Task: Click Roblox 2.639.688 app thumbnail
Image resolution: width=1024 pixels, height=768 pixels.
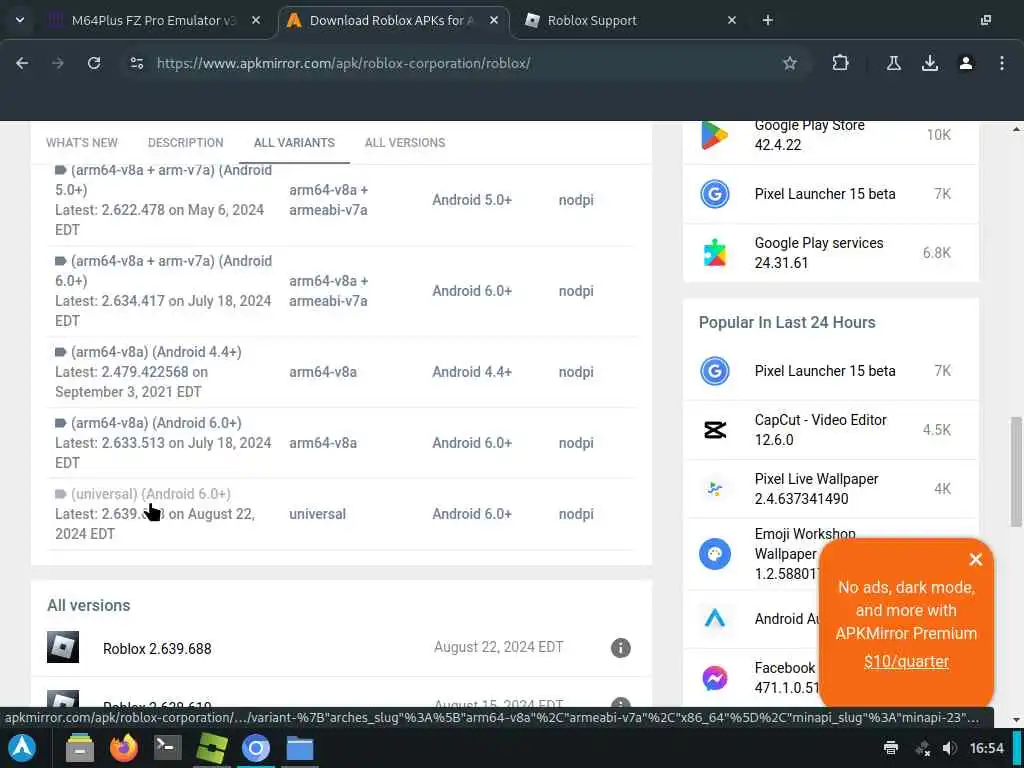Action: click(63, 647)
